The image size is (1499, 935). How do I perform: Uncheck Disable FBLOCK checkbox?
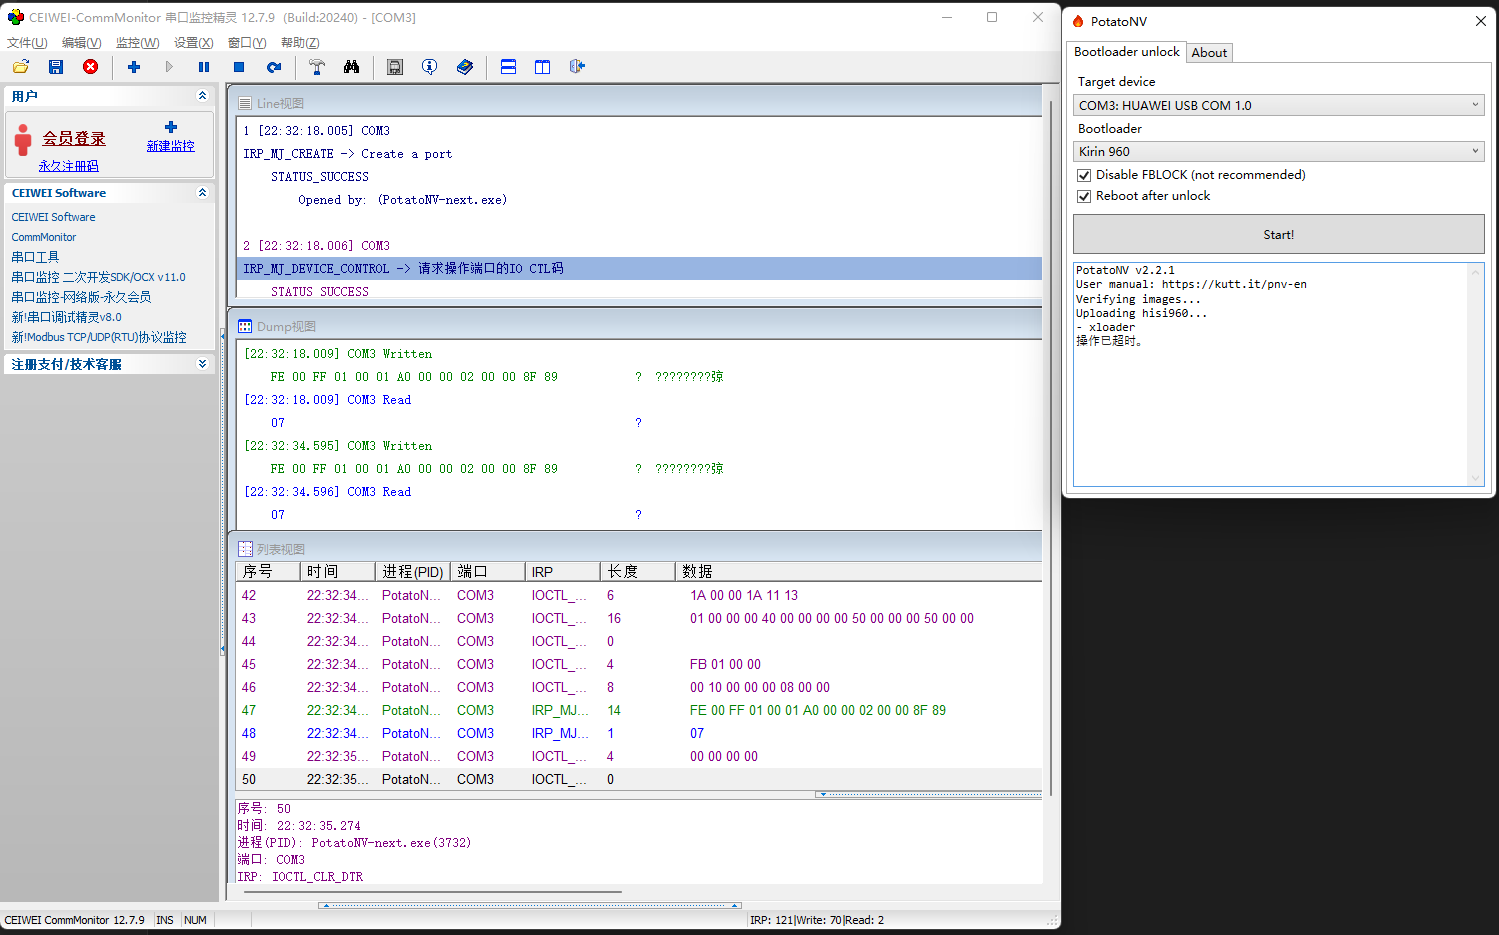coord(1084,175)
